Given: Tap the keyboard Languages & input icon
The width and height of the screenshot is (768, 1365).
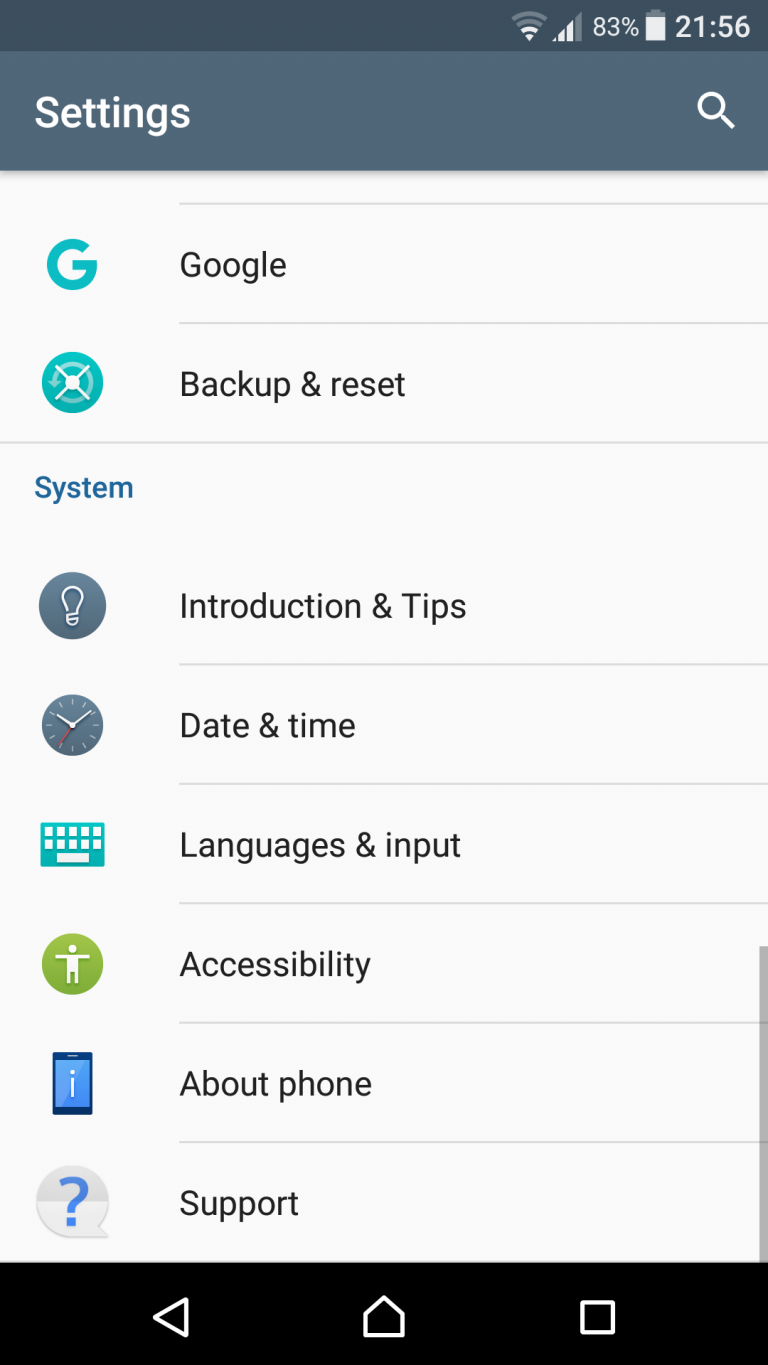Looking at the screenshot, I should [72, 845].
